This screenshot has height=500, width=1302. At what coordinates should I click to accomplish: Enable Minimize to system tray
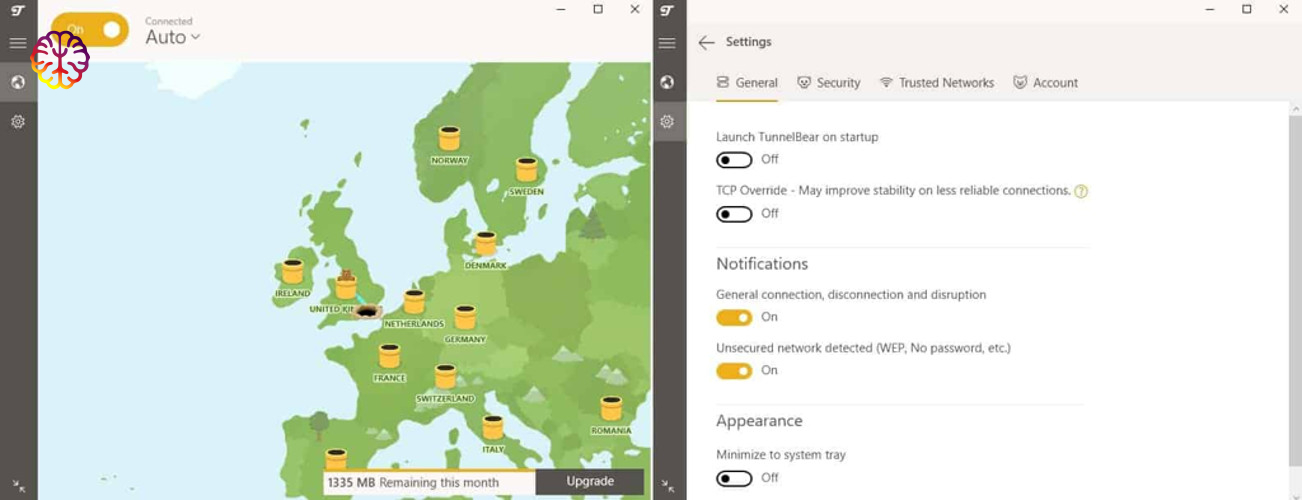pos(734,478)
